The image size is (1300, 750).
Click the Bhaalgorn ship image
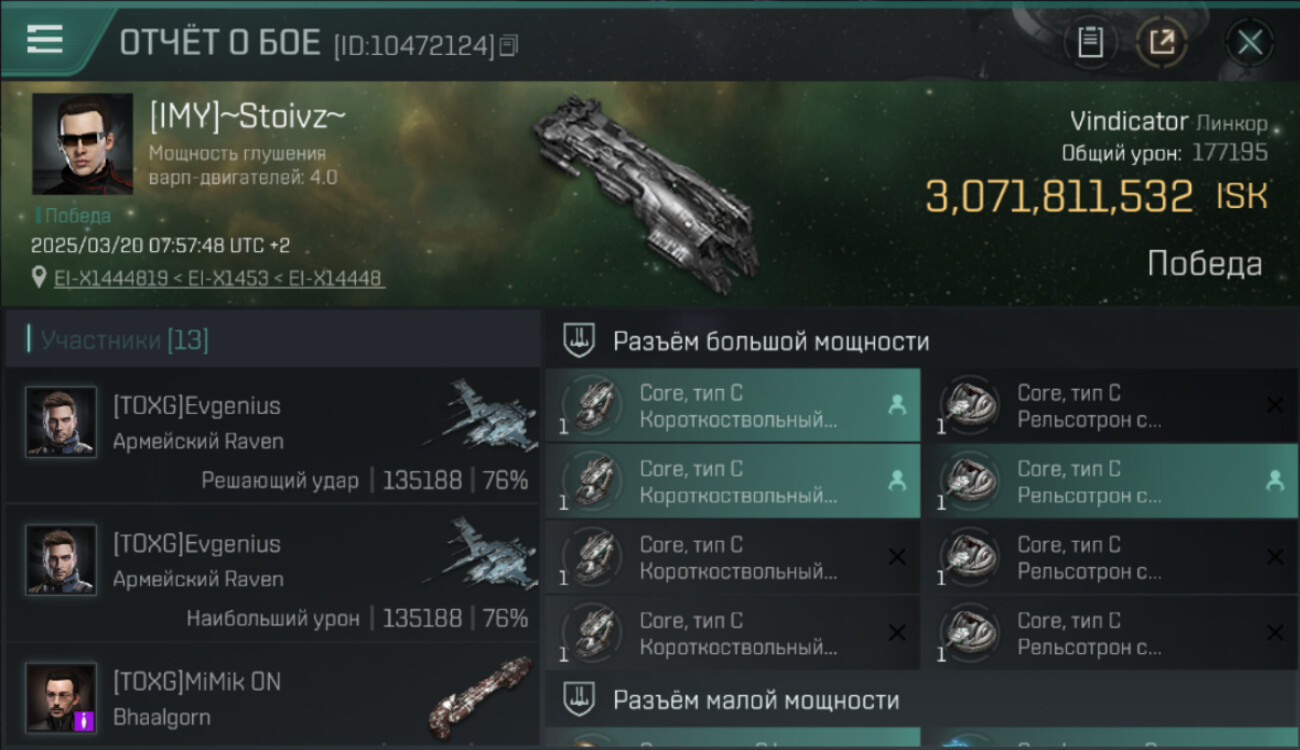[481, 697]
